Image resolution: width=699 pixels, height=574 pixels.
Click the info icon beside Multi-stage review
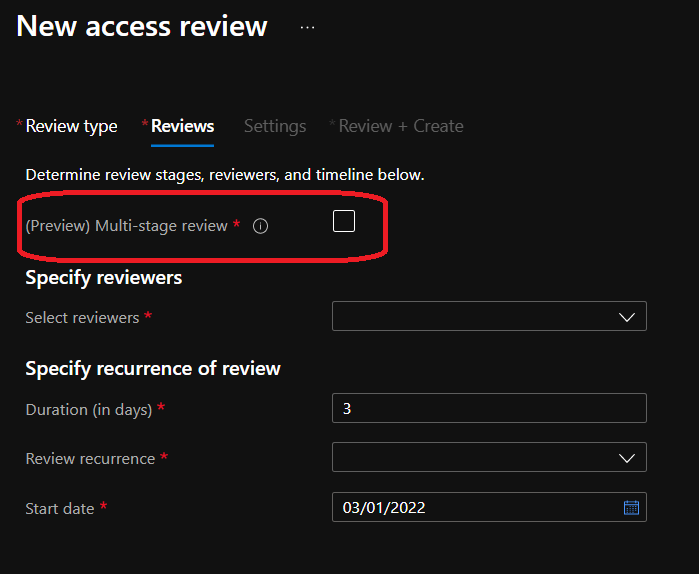tap(260, 226)
